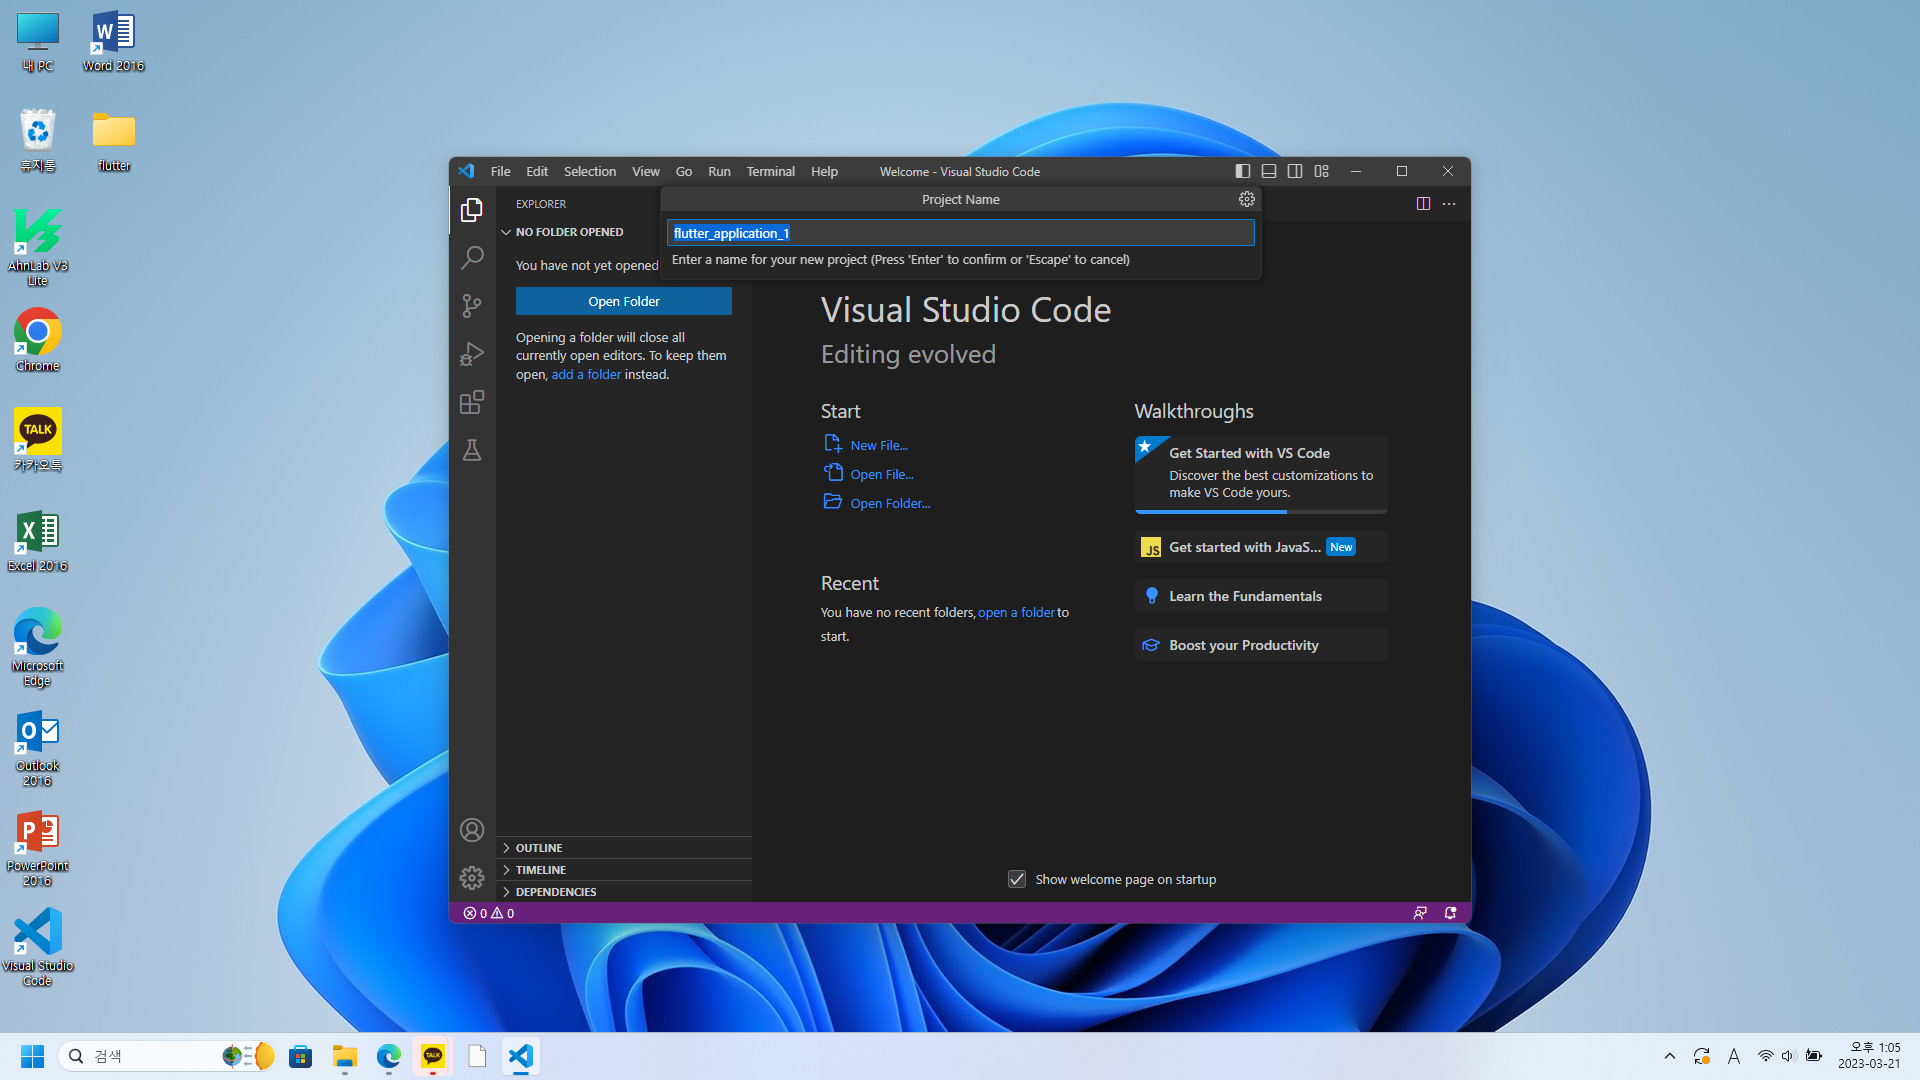Open the taskbar clock and date
This screenshot has height=1080, width=1920.
[1869, 1056]
